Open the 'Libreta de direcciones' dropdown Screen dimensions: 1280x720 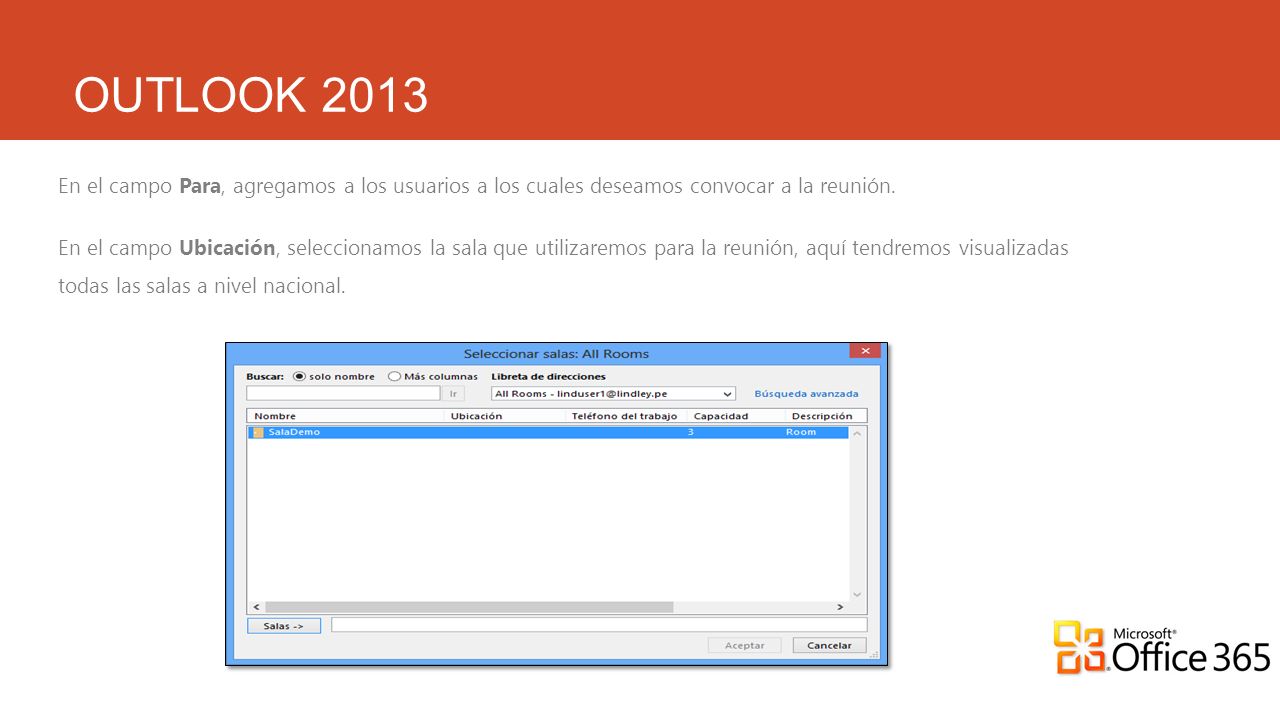coord(613,394)
